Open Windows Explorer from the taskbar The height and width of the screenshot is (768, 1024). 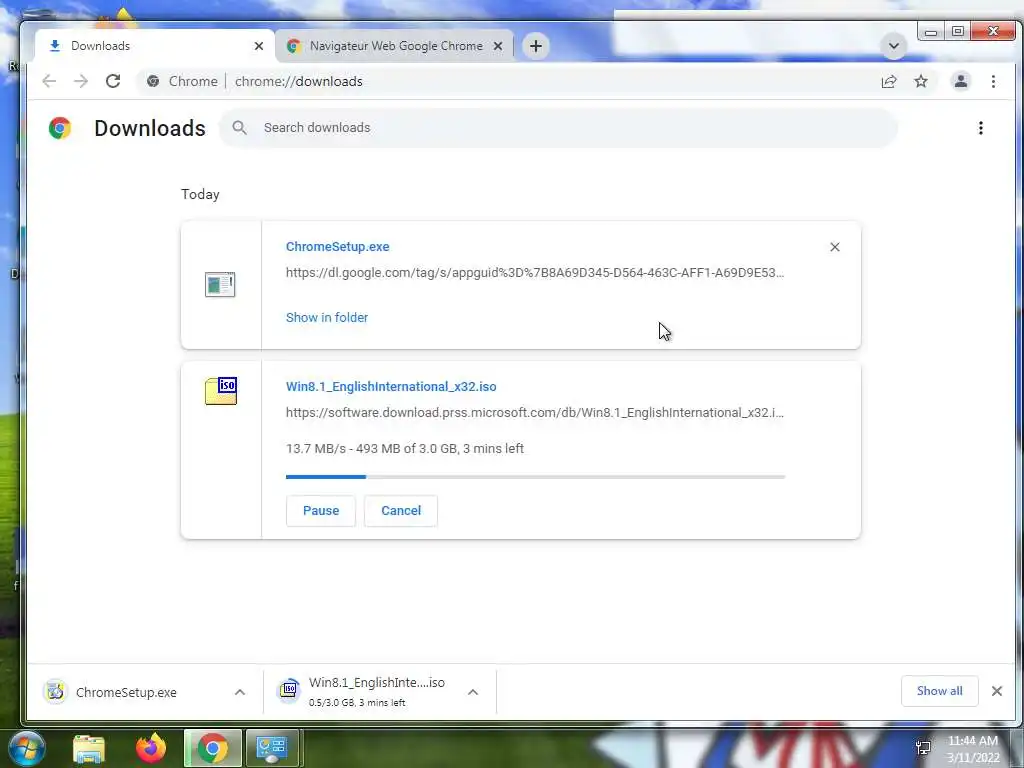[88, 748]
